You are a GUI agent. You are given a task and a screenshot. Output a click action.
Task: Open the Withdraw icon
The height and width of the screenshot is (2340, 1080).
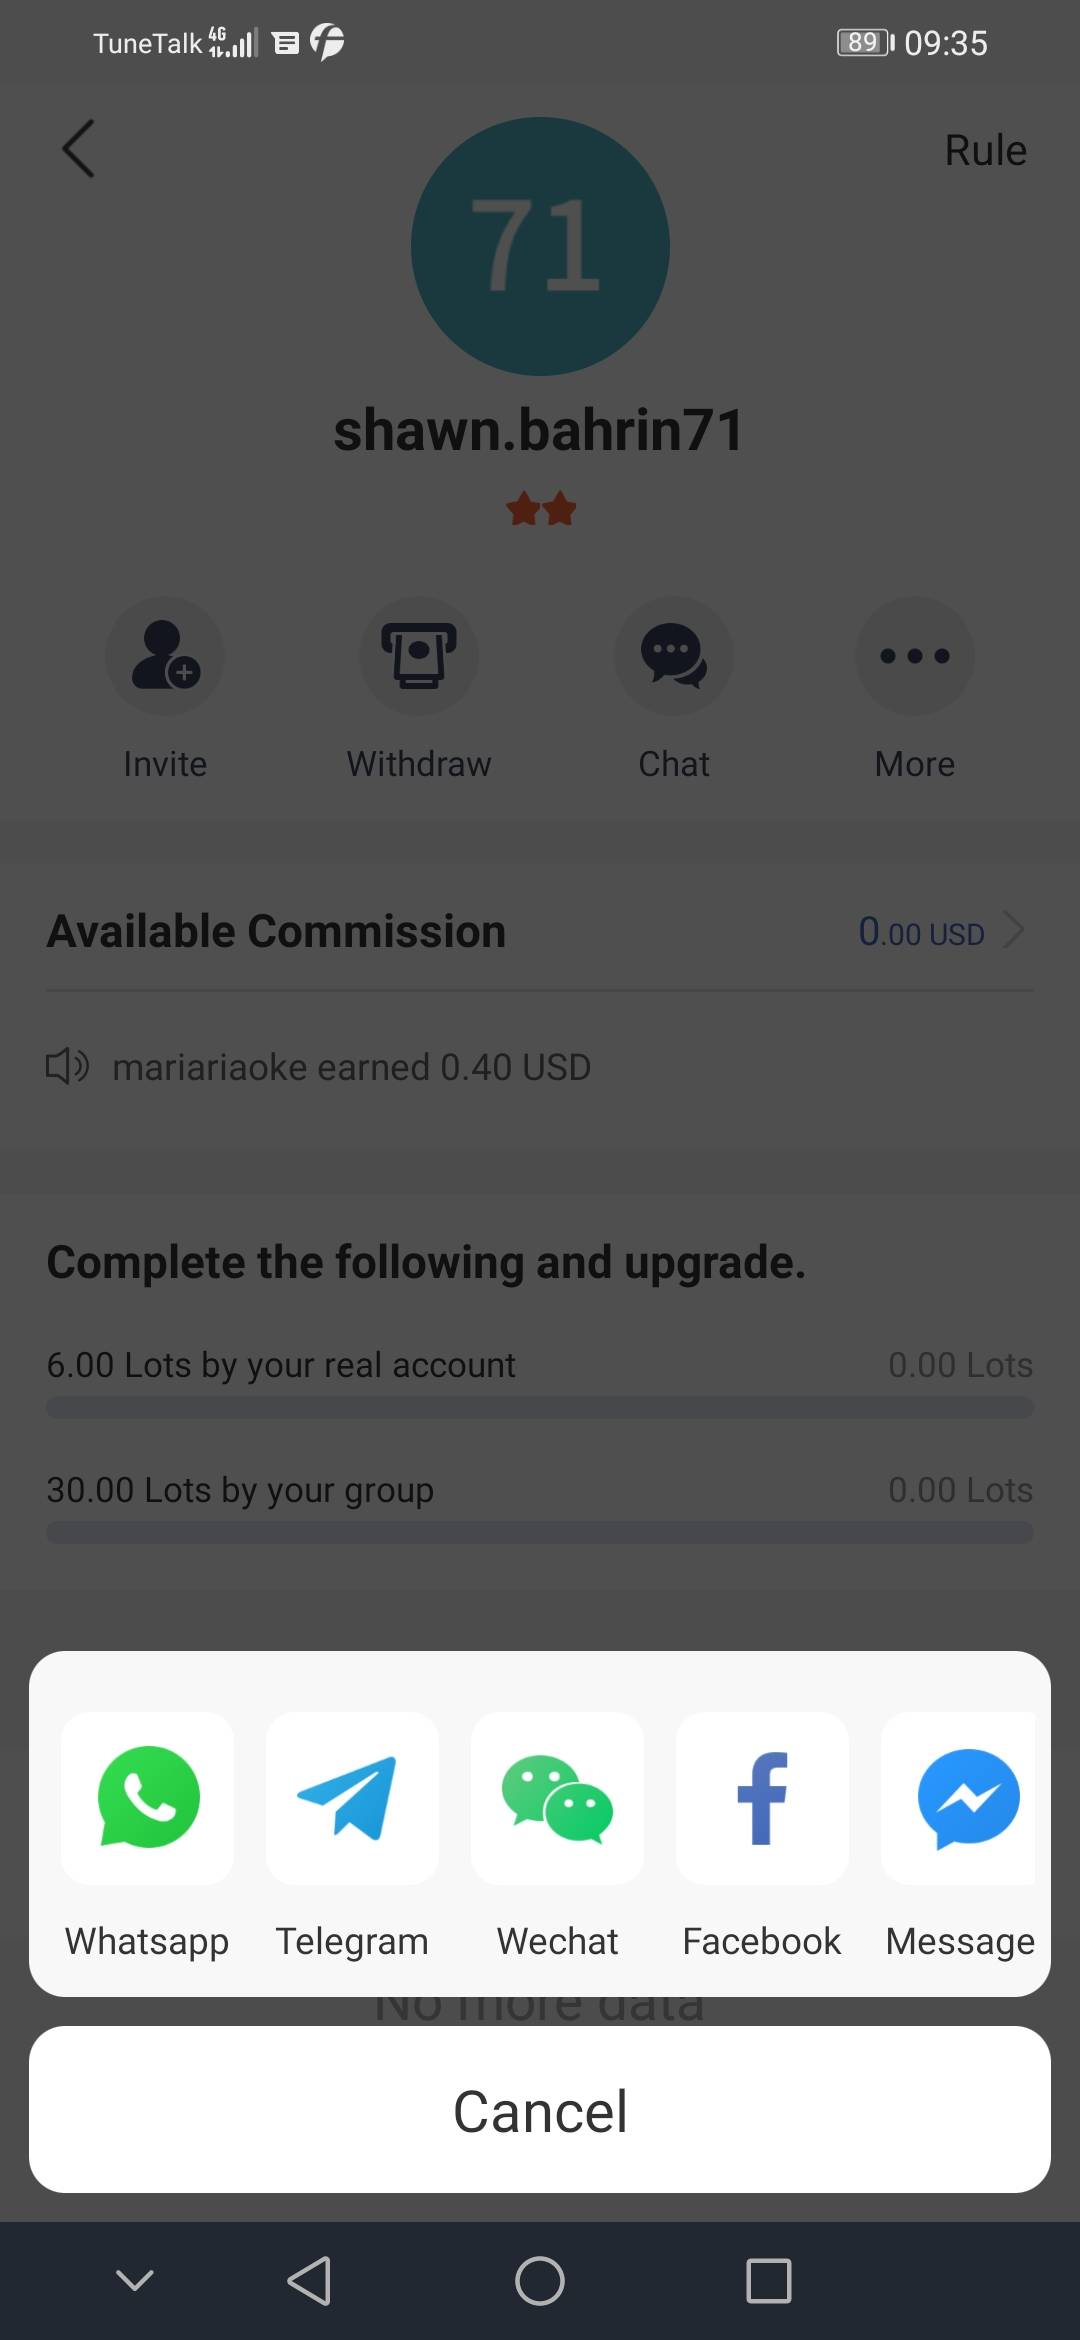click(x=419, y=656)
